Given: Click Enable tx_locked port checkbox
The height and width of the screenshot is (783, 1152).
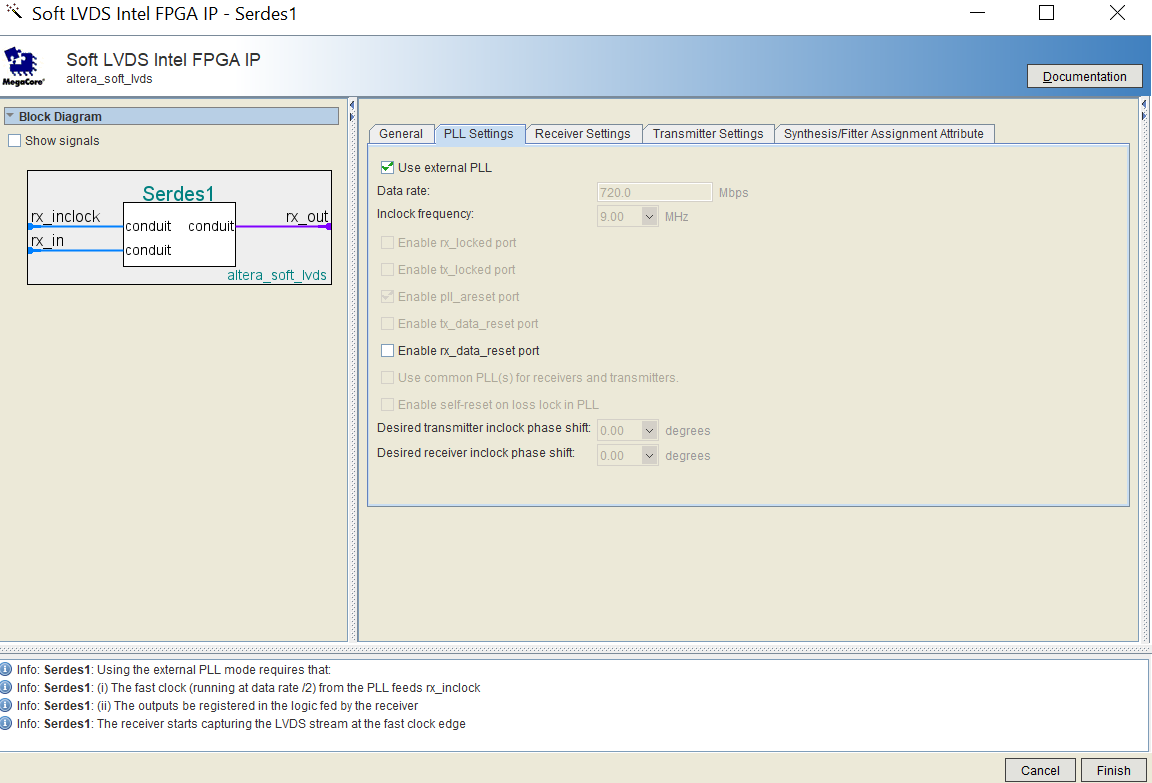Looking at the screenshot, I should tap(387, 270).
